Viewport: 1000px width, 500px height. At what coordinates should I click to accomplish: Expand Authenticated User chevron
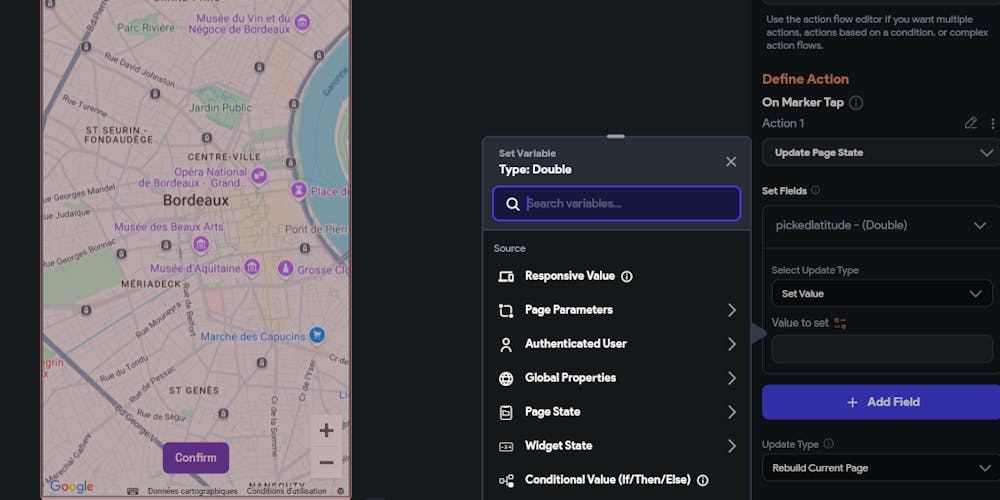pos(732,344)
